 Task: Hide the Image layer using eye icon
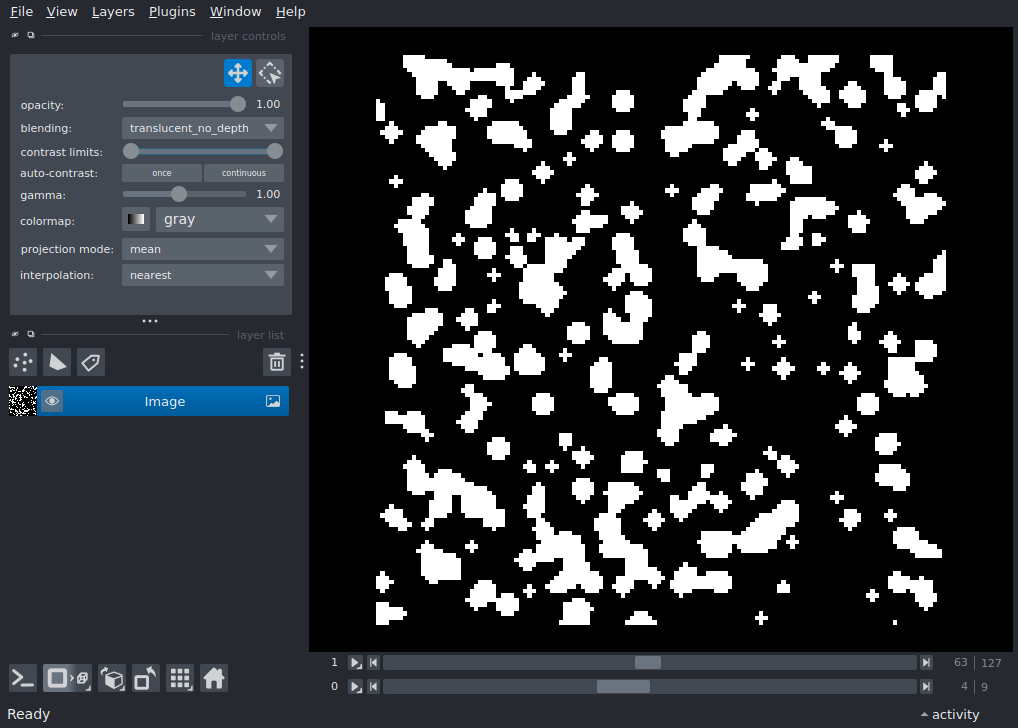(52, 401)
